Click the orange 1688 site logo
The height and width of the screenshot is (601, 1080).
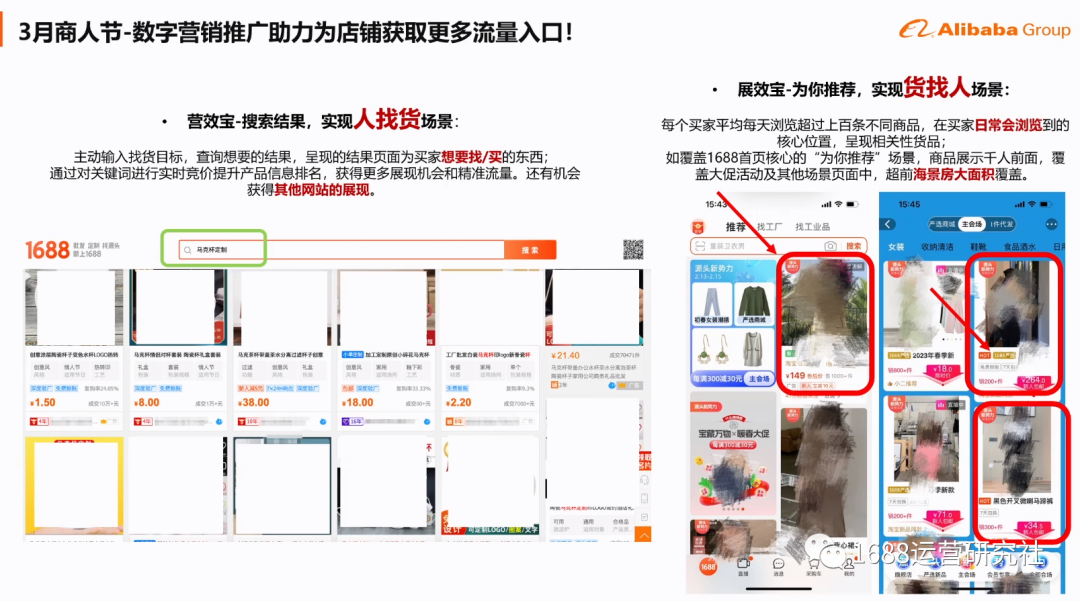[x=48, y=250]
